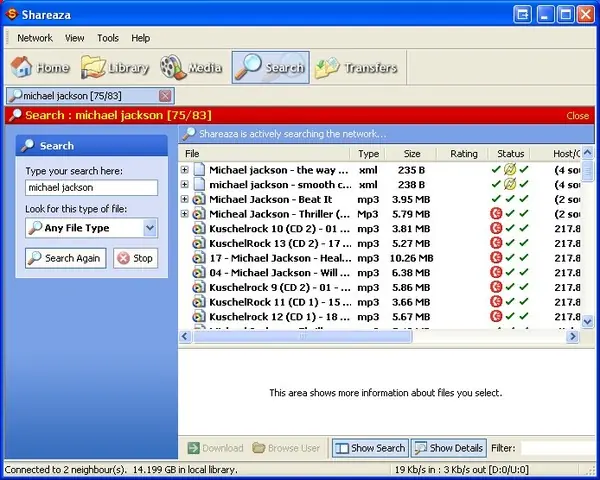Click audio icon of Beat It result
The height and width of the screenshot is (480, 600).
(x=199, y=199)
